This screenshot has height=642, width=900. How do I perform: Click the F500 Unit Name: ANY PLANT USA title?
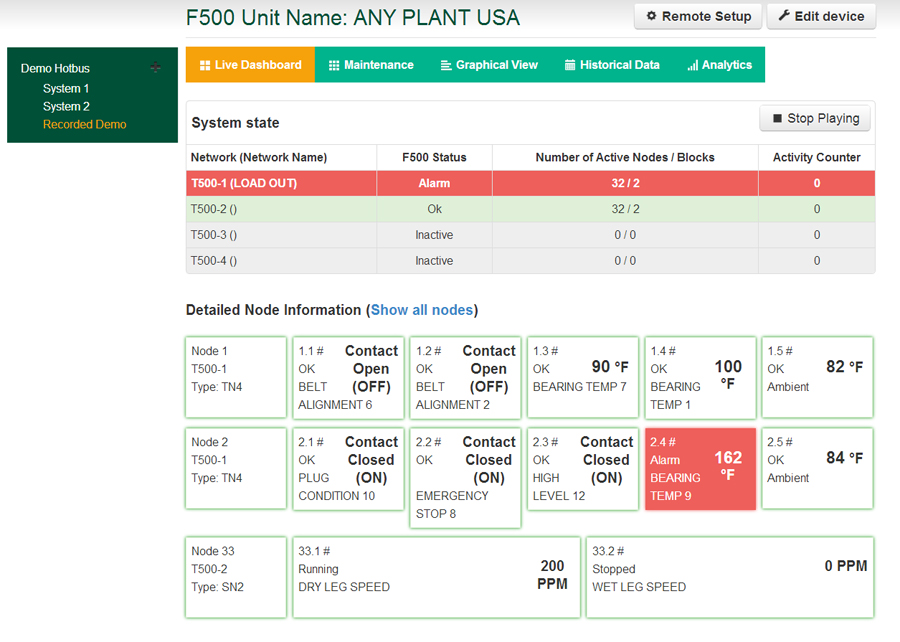pyautogui.click(x=353, y=18)
